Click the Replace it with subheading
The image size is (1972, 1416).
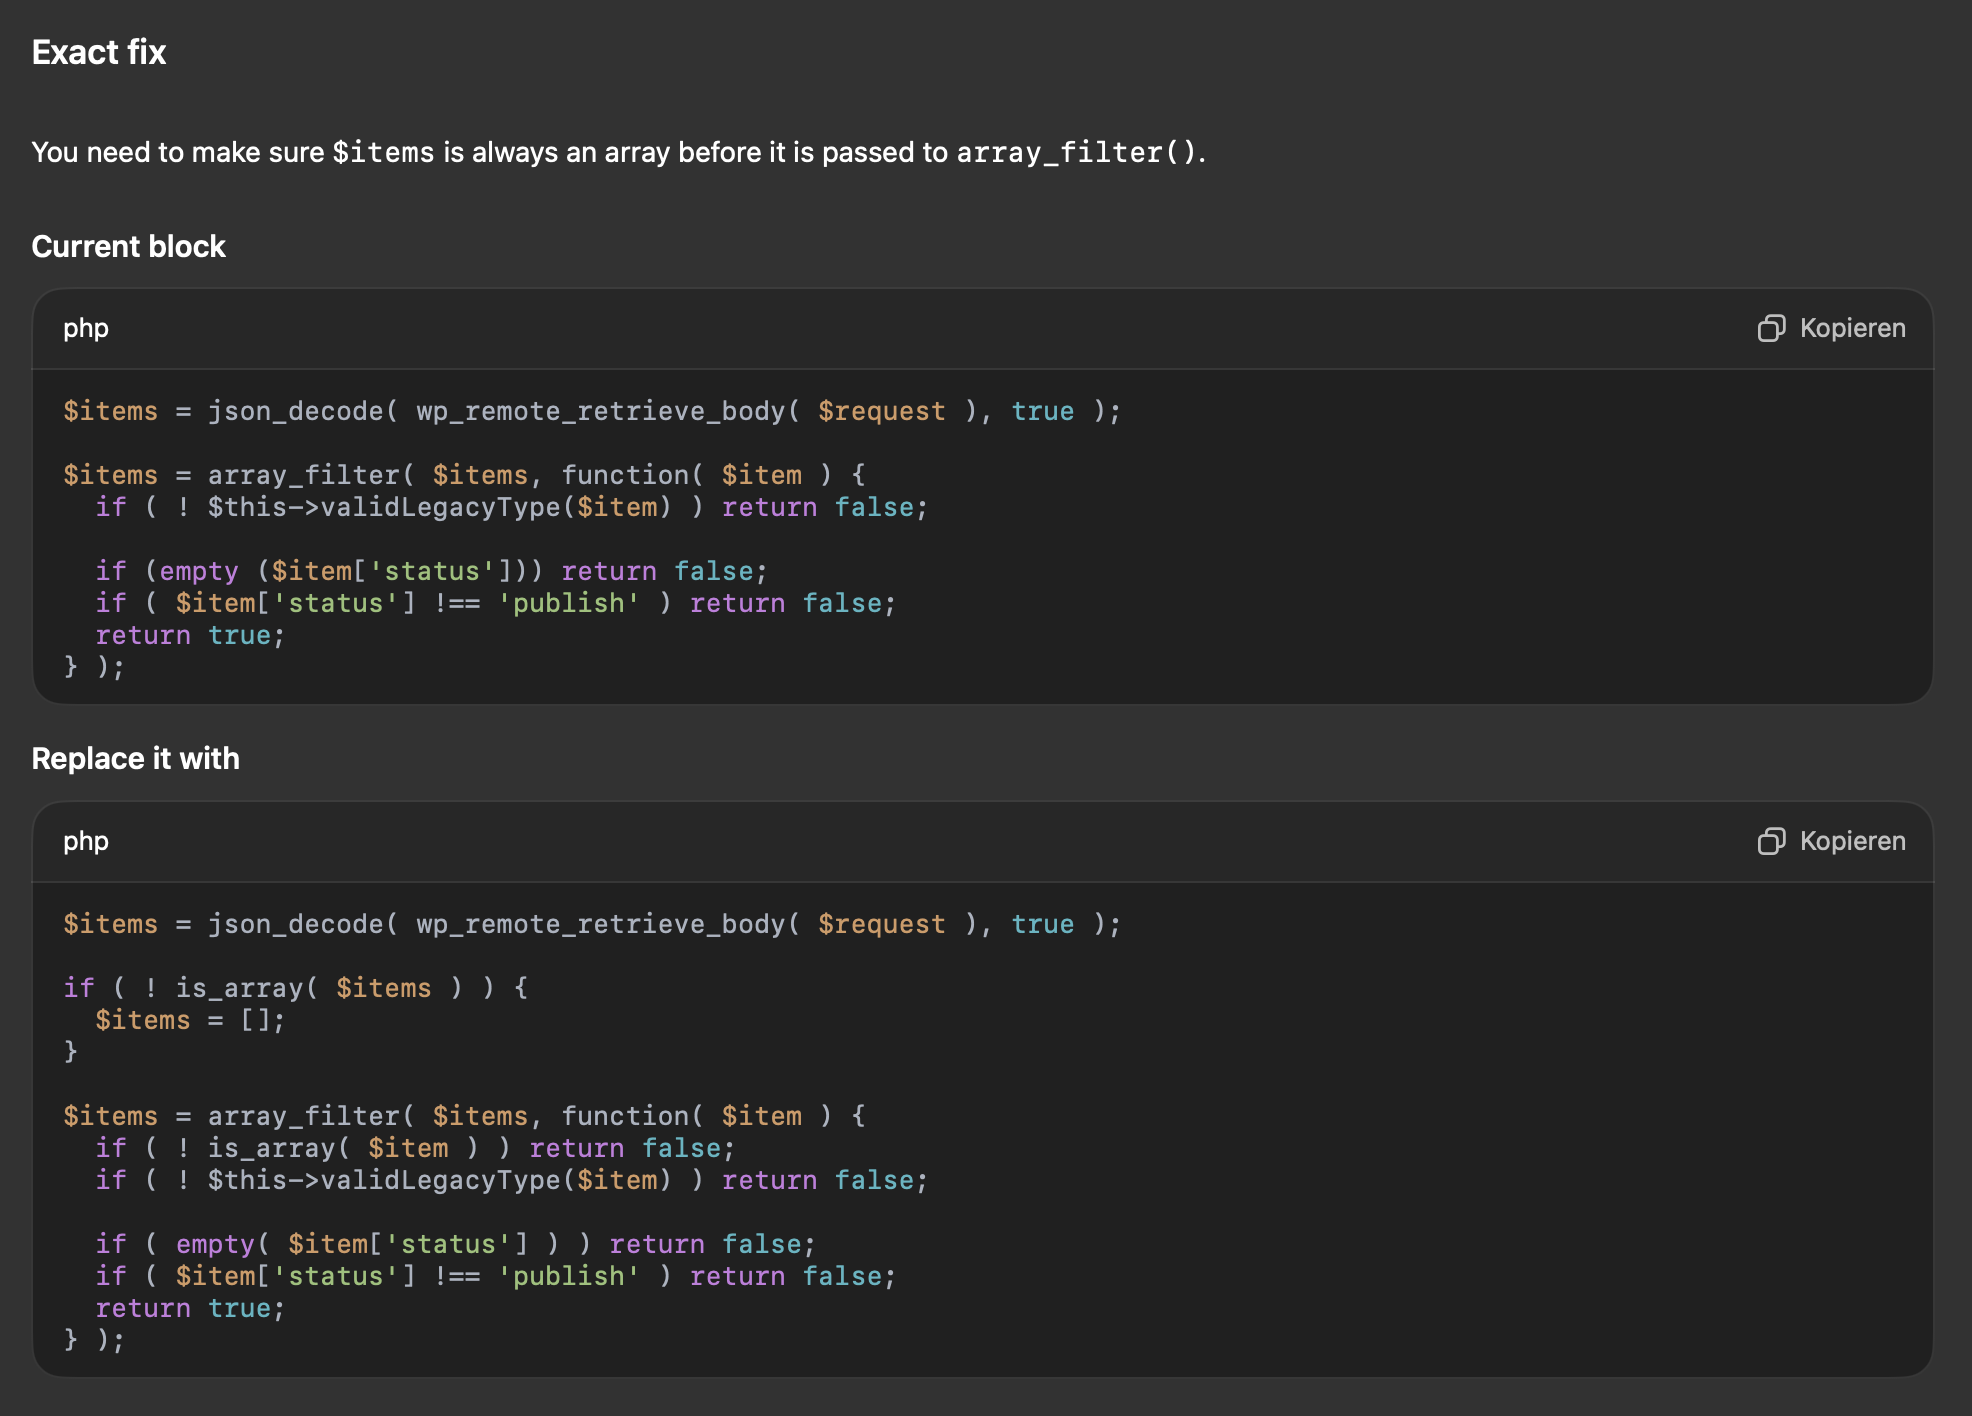(x=135, y=758)
